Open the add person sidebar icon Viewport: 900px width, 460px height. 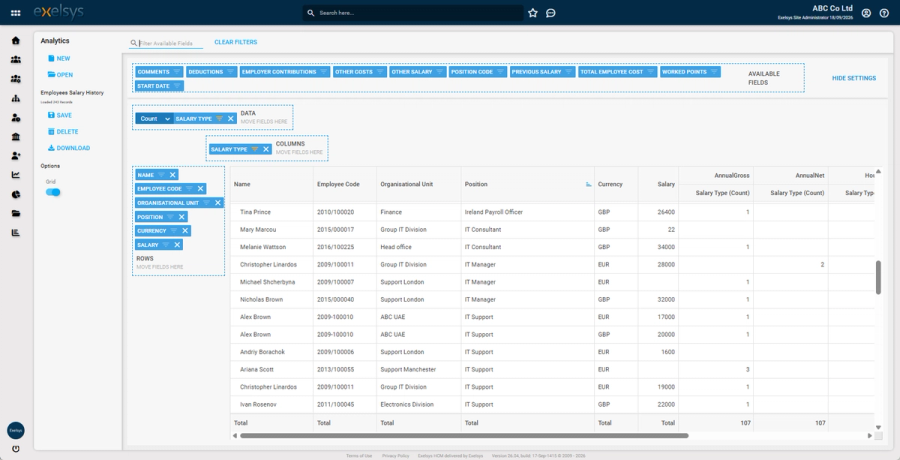(15, 156)
